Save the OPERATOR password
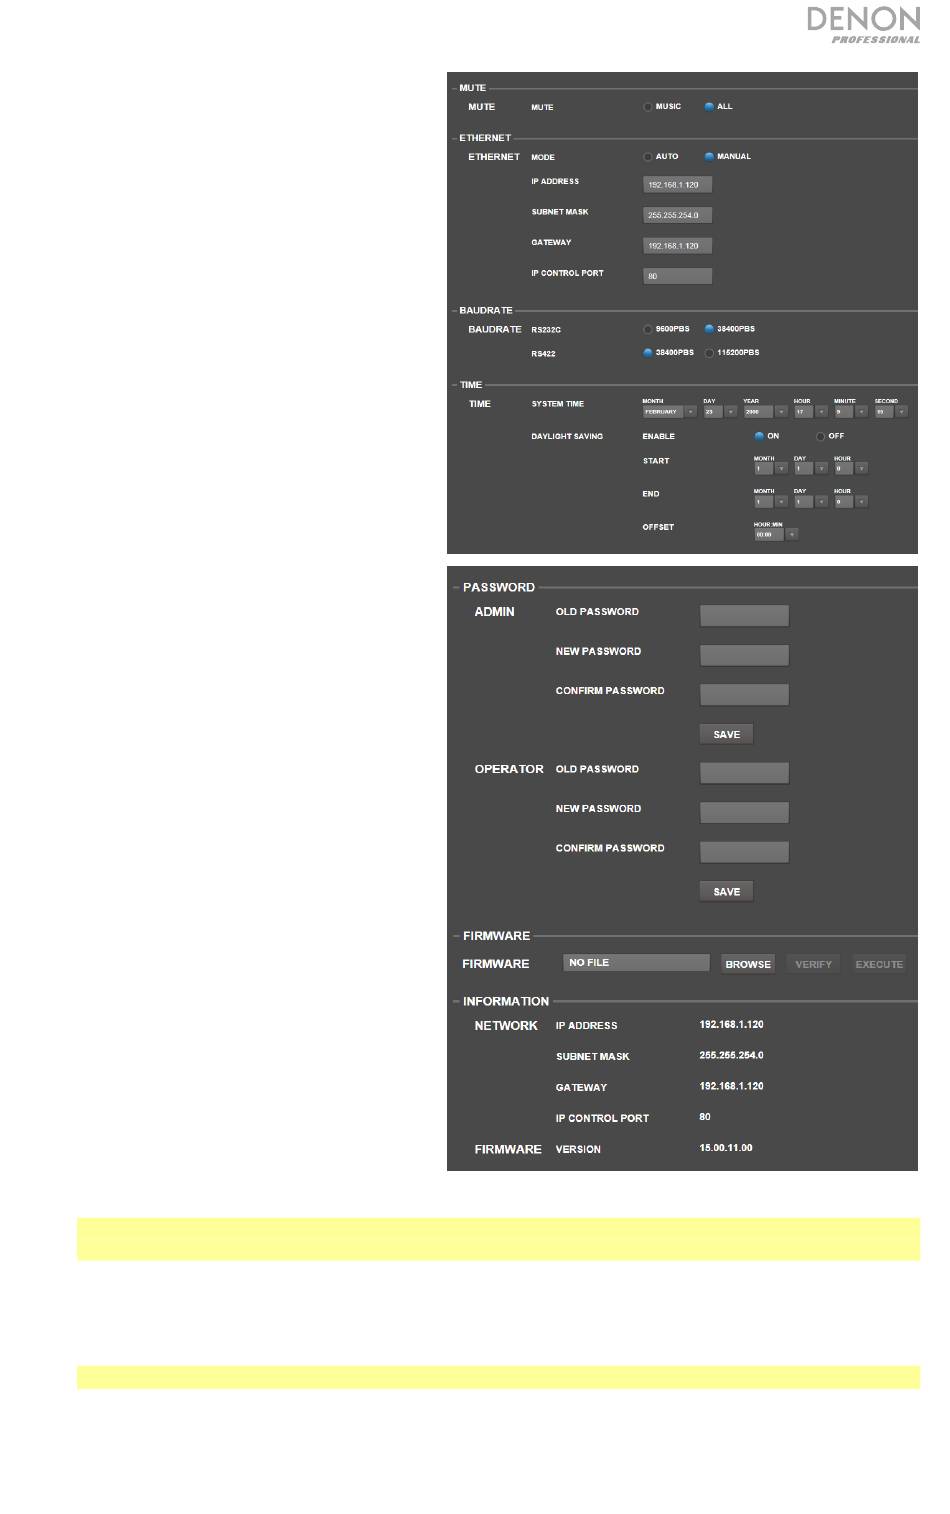Image resolution: width=950 pixels, height=1514 pixels. click(726, 891)
